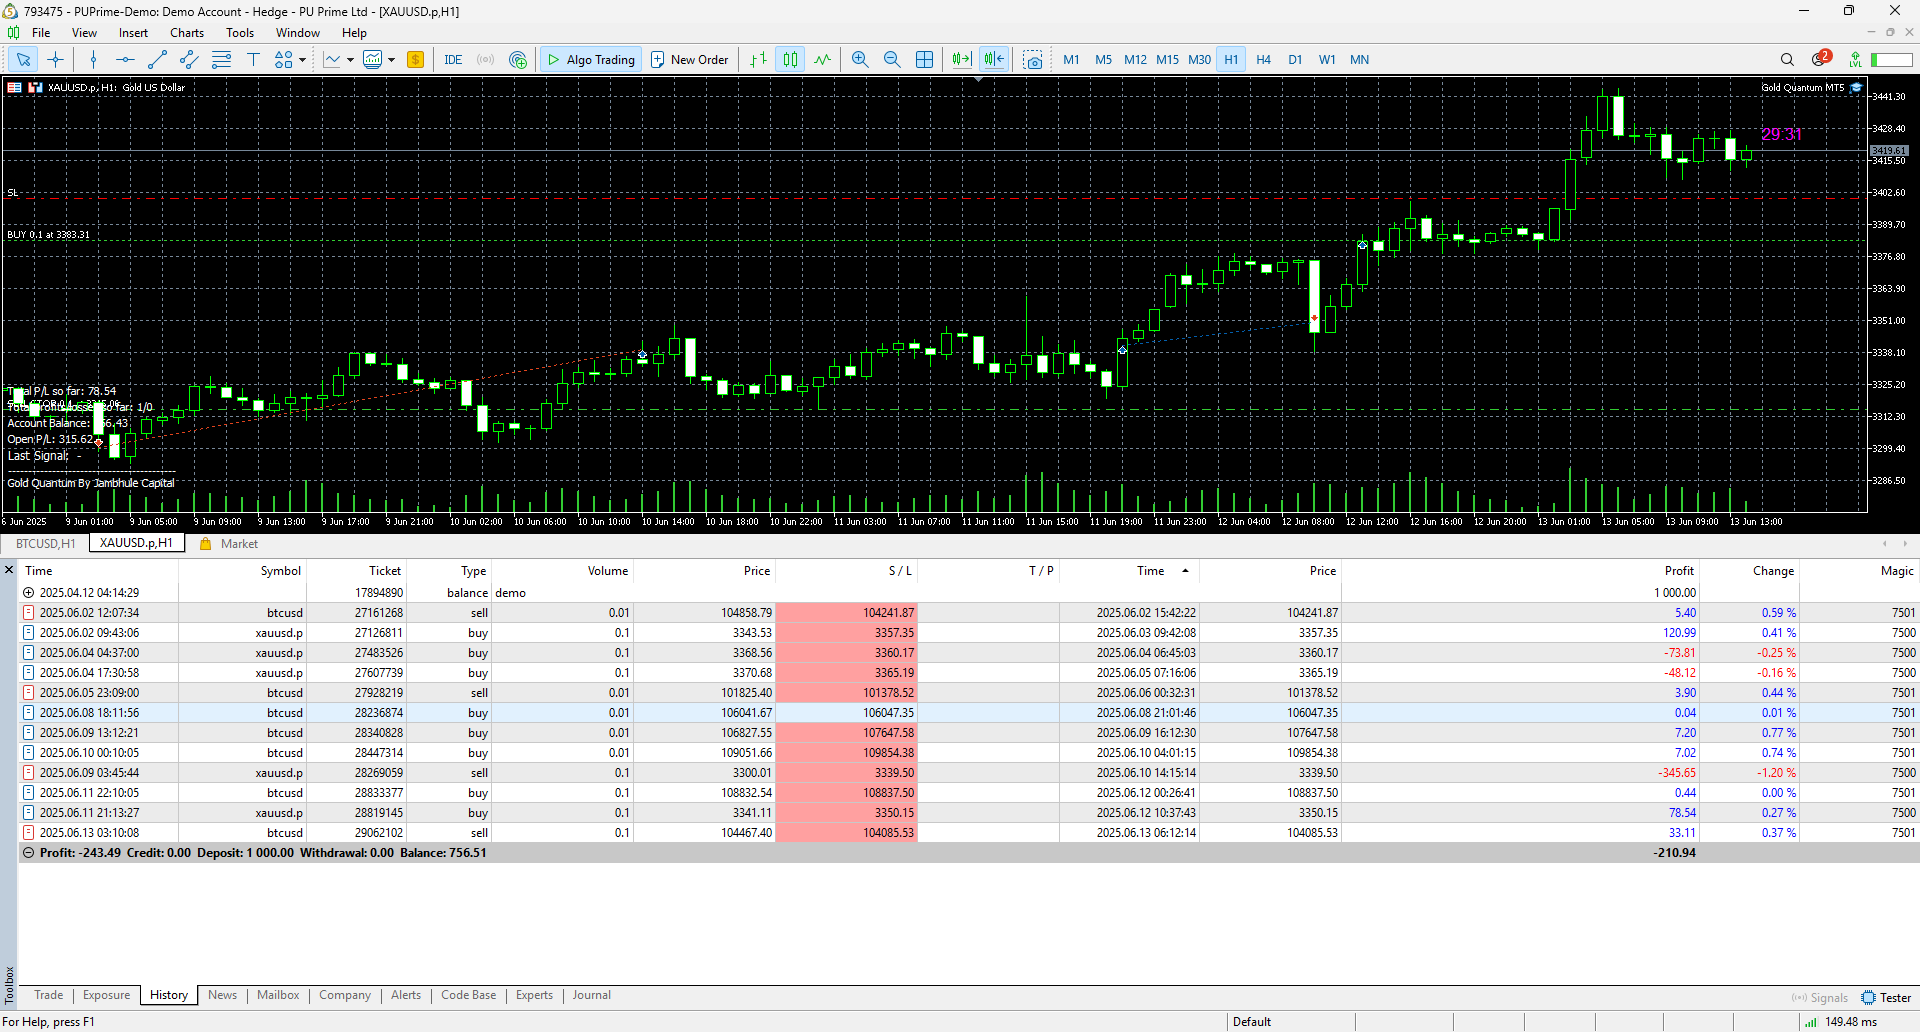
Task: Switch chart to candlestick mode
Action: [x=791, y=60]
